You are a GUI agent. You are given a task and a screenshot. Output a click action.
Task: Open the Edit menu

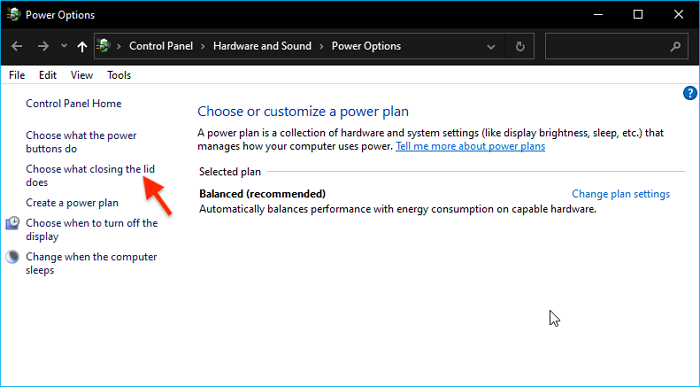48,75
